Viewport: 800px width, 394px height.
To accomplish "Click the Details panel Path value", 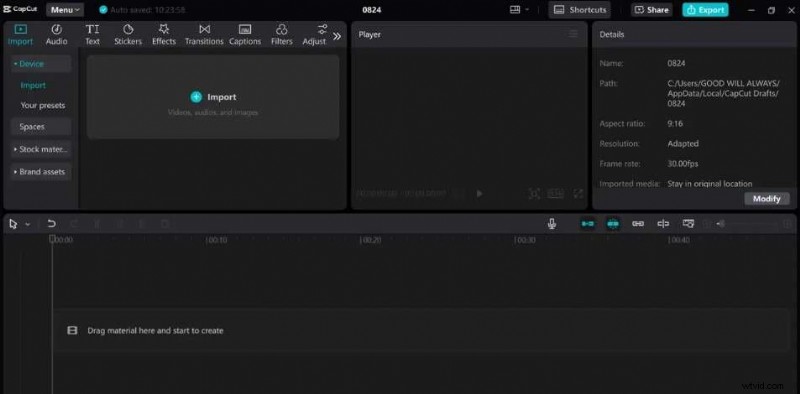I will (723, 93).
